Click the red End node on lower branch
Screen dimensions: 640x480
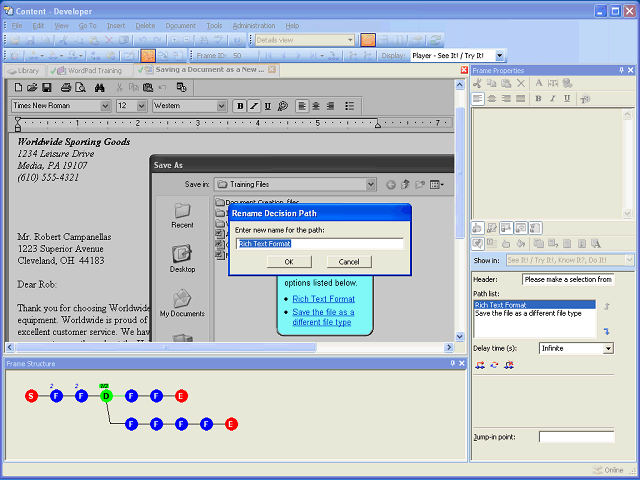(231, 424)
